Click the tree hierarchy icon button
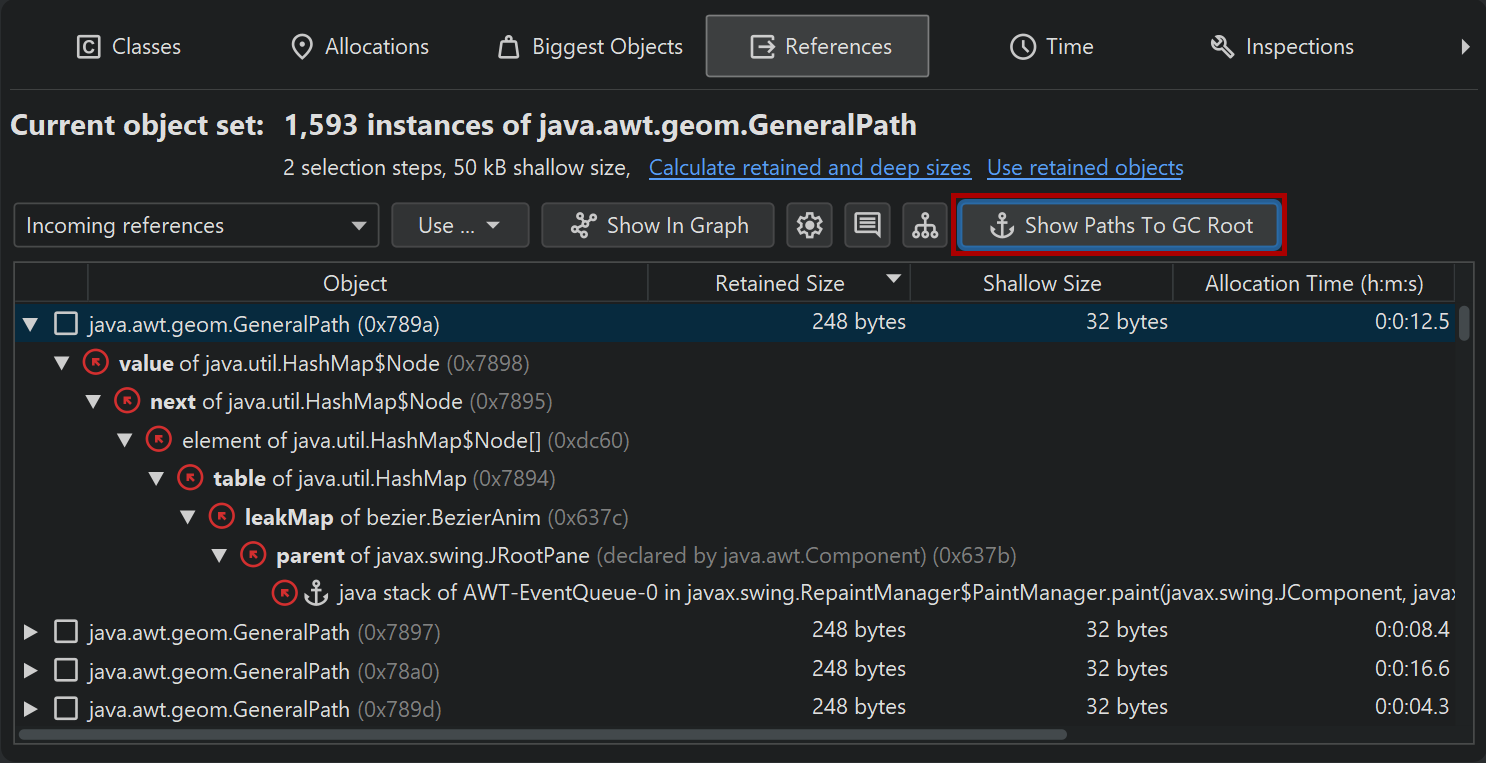This screenshot has height=763, width=1486. [925, 226]
